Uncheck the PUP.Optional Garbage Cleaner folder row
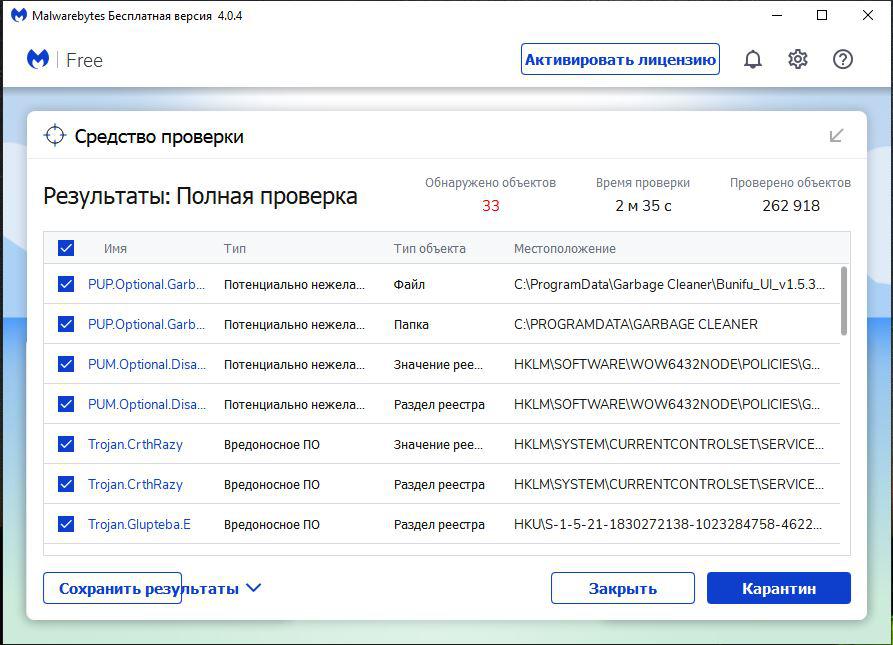The image size is (893, 645). [66, 324]
